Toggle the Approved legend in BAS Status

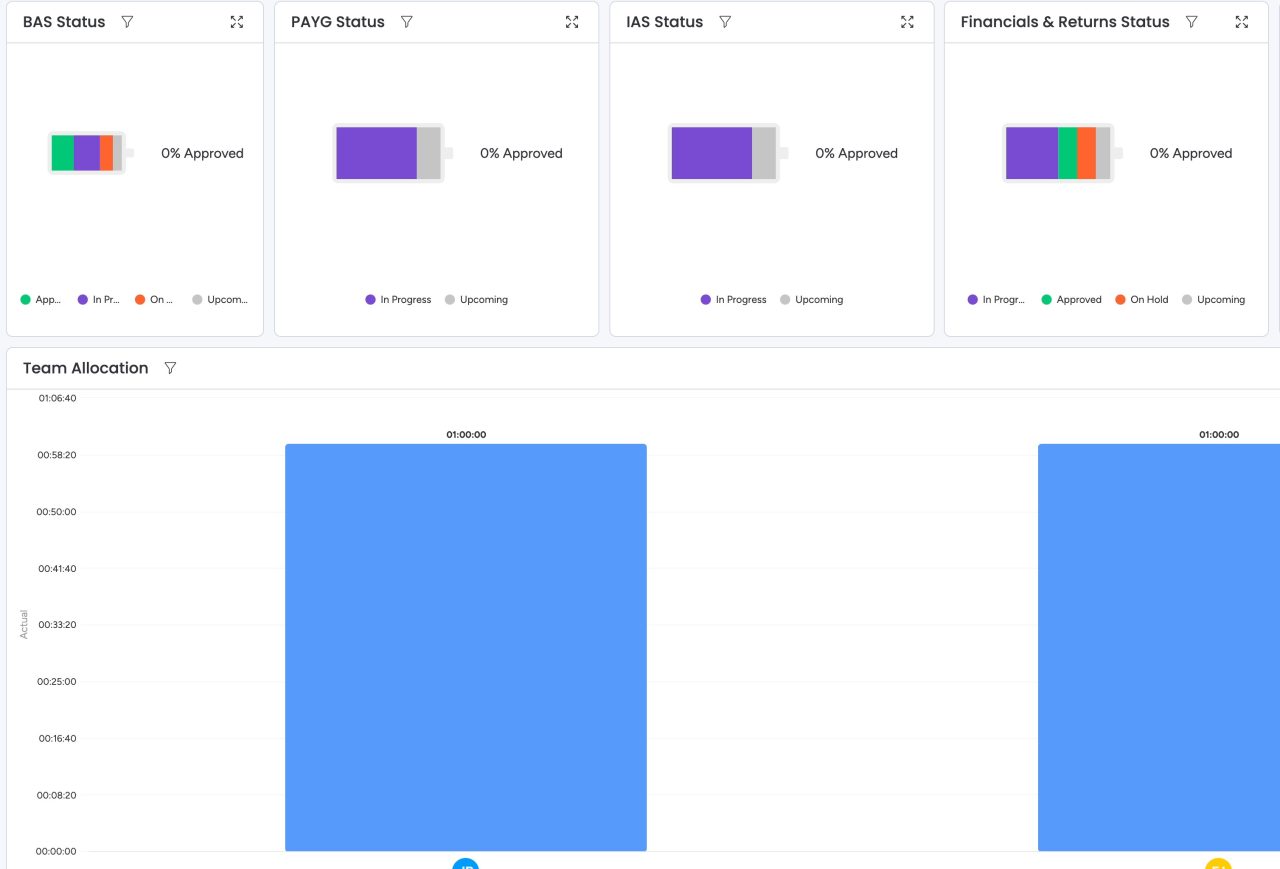tap(38, 299)
